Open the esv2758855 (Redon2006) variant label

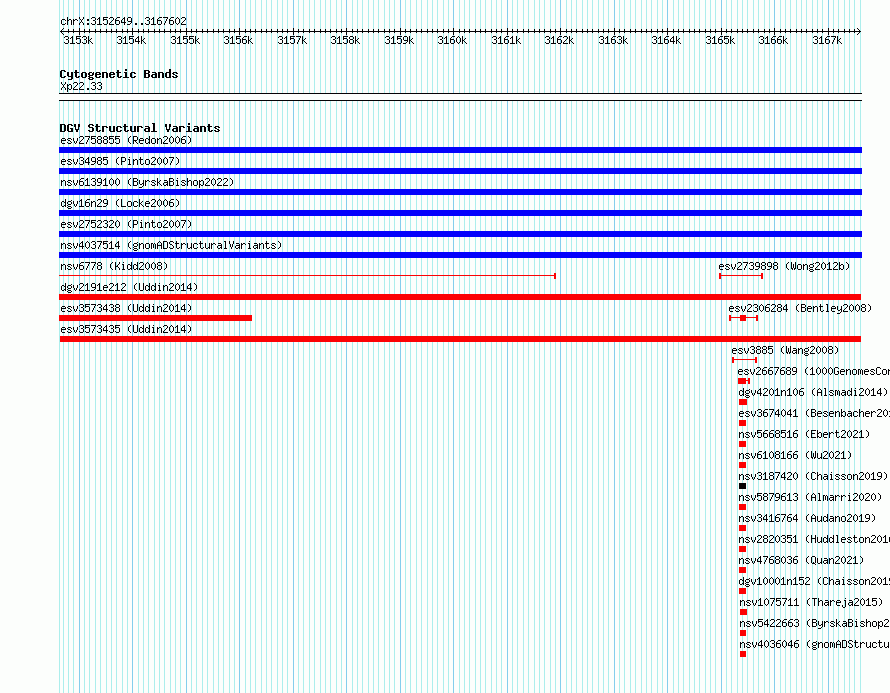(x=126, y=140)
